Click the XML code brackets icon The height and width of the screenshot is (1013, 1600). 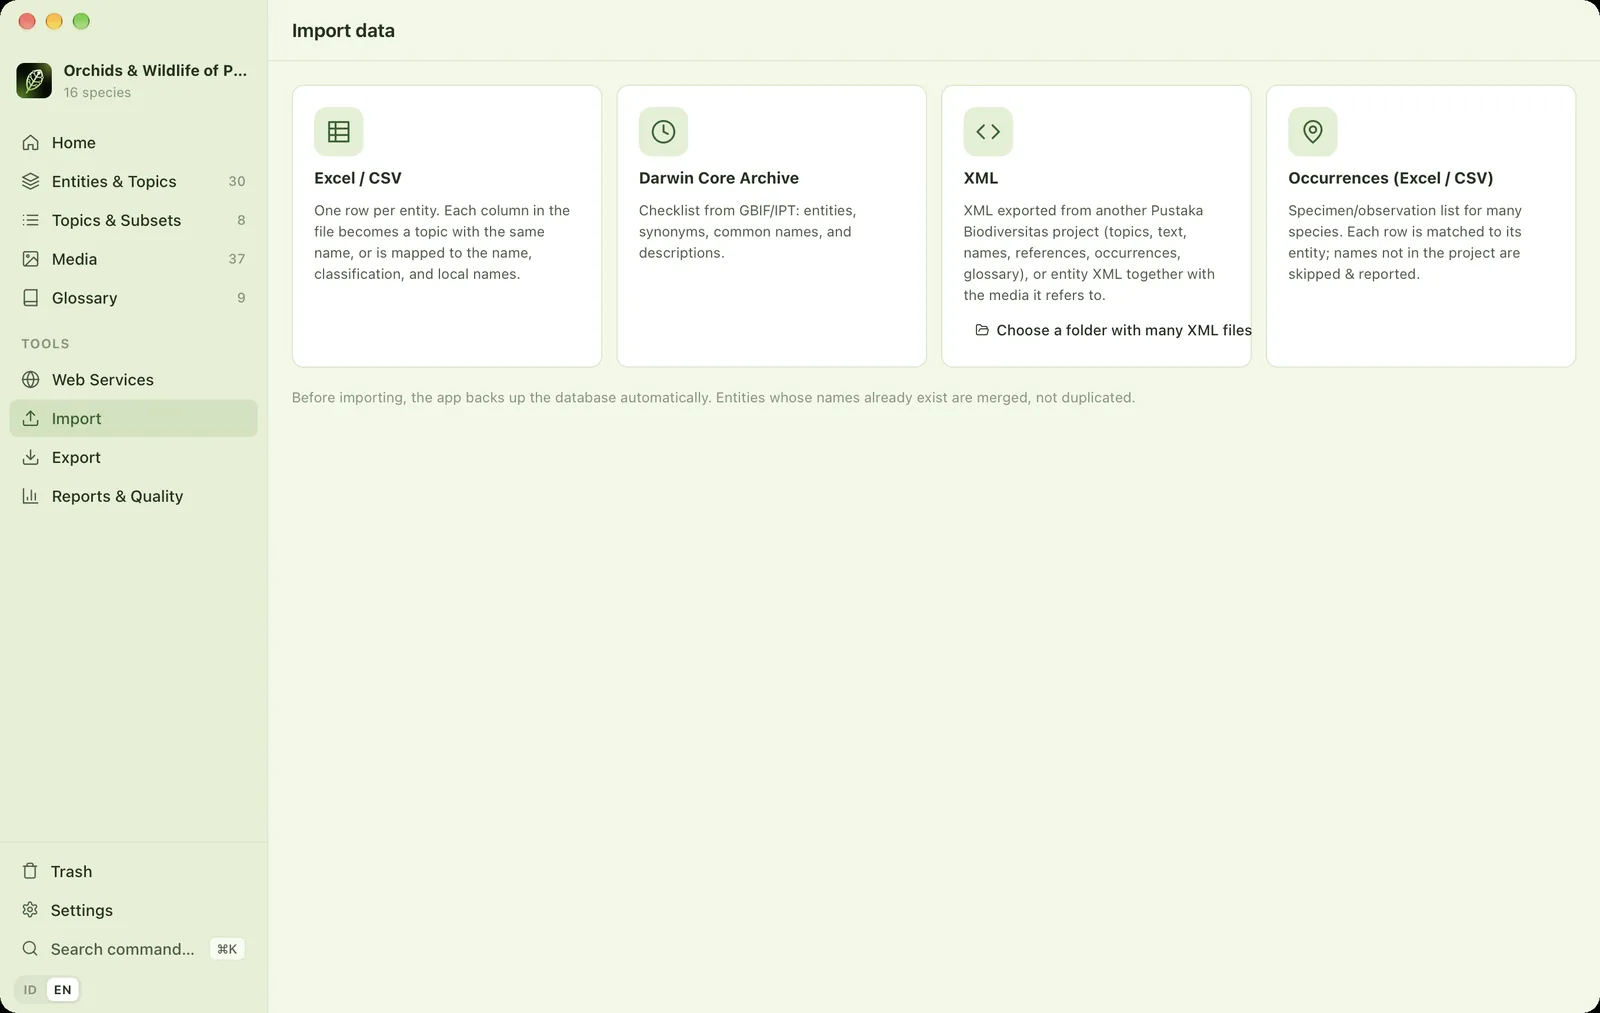pyautogui.click(x=988, y=132)
